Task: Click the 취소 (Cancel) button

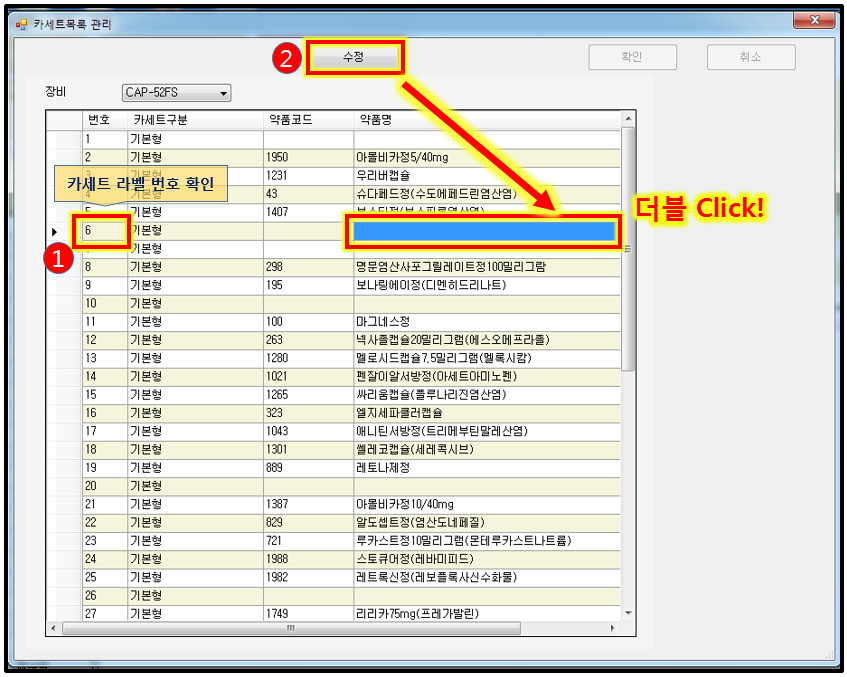Action: [x=750, y=58]
